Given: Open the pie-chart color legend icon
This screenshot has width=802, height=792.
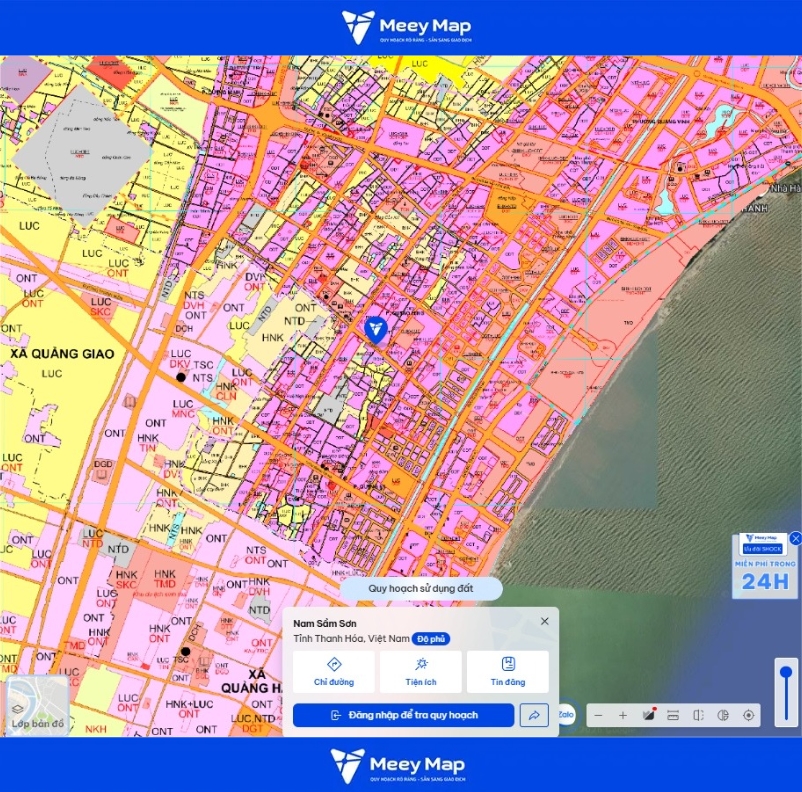Looking at the screenshot, I should pyautogui.click(x=723, y=715).
